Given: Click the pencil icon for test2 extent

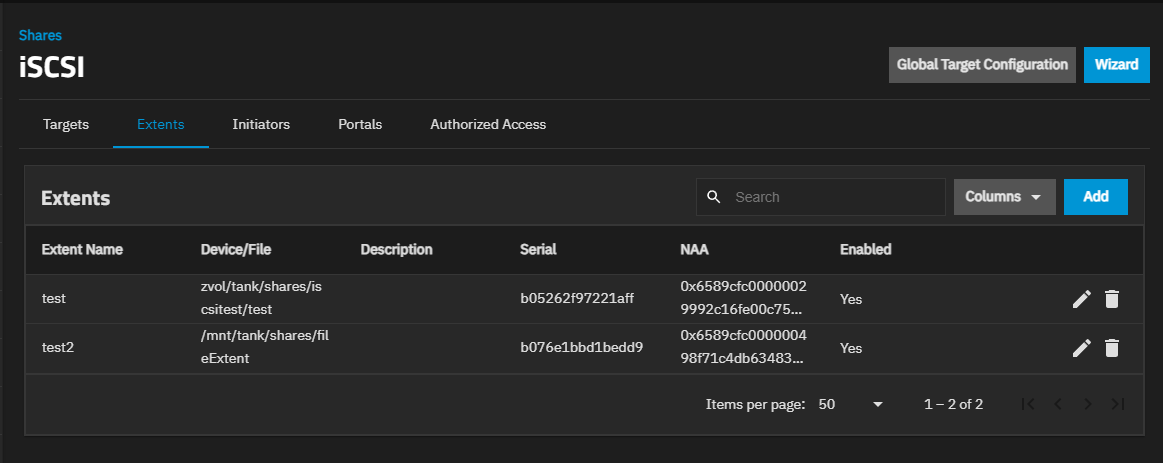Looking at the screenshot, I should pos(1081,348).
